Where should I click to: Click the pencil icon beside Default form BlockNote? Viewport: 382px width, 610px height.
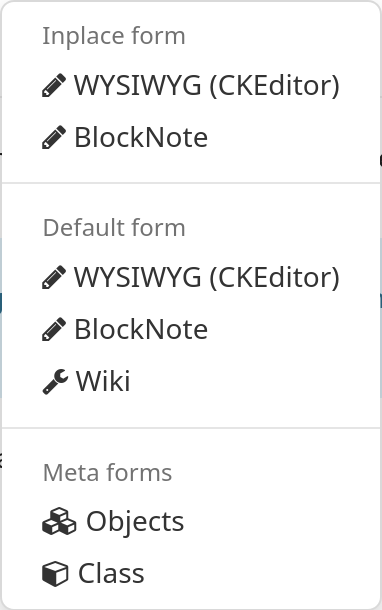click(54, 329)
